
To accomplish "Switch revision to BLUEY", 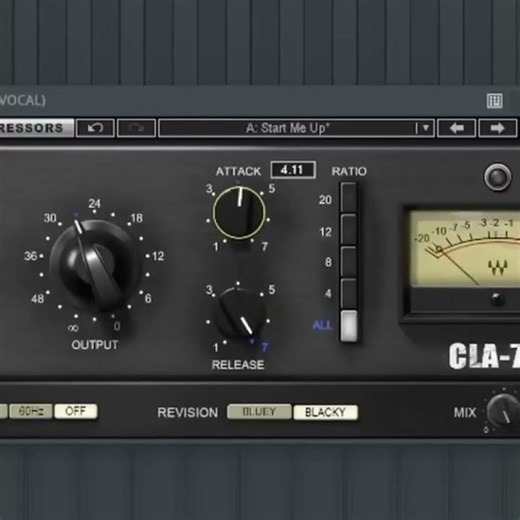I will coord(259,412).
